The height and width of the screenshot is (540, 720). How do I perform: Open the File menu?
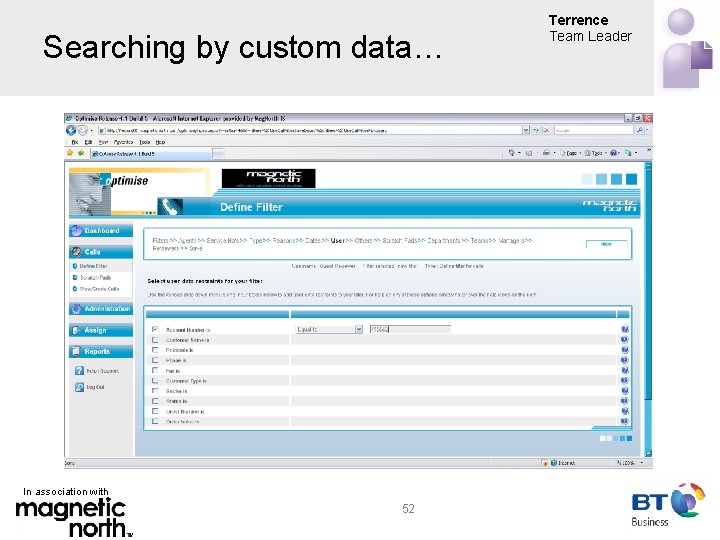75,142
